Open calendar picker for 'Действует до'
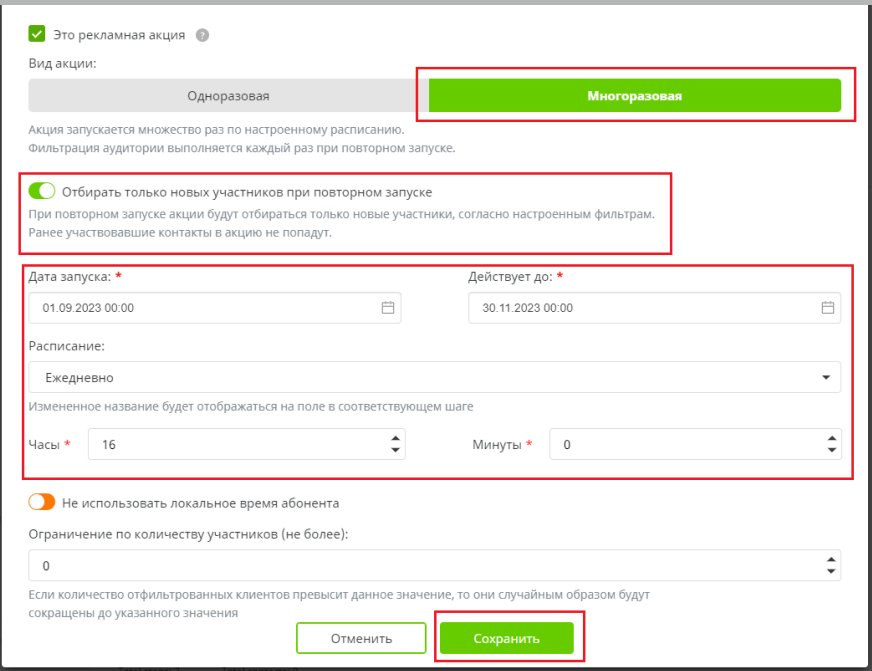The height and width of the screenshot is (671, 872). (x=827, y=308)
